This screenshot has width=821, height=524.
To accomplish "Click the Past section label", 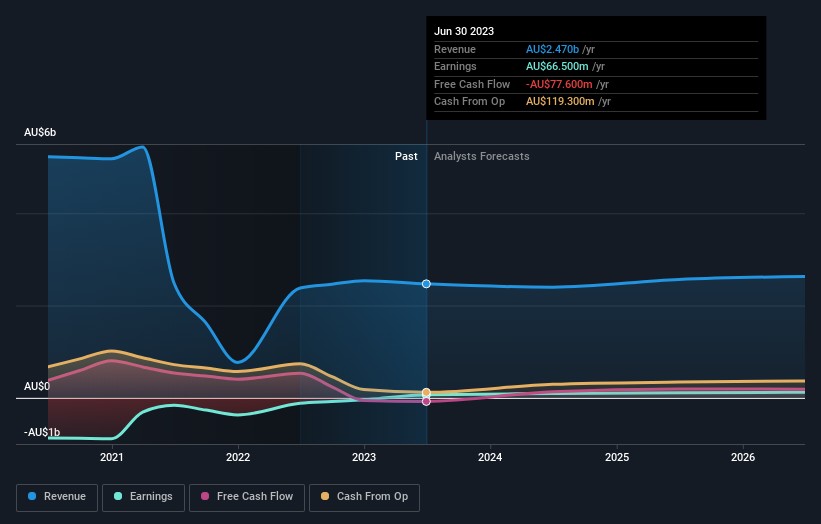I will pos(406,156).
